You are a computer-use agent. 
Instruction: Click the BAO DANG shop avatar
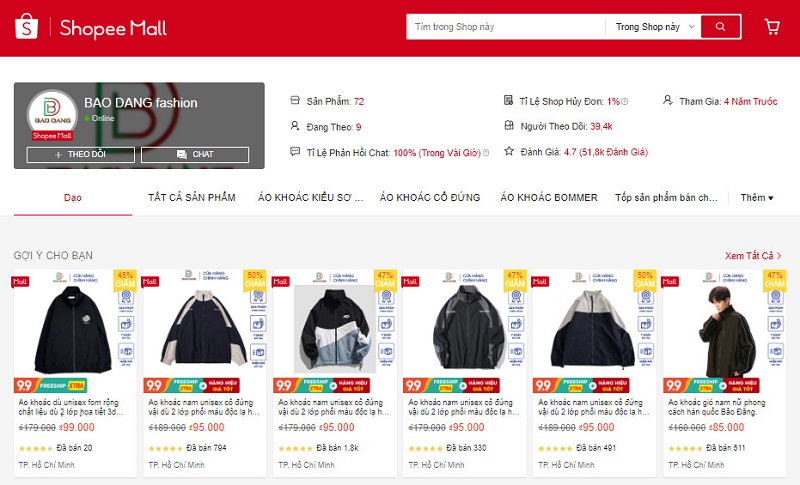(x=52, y=115)
